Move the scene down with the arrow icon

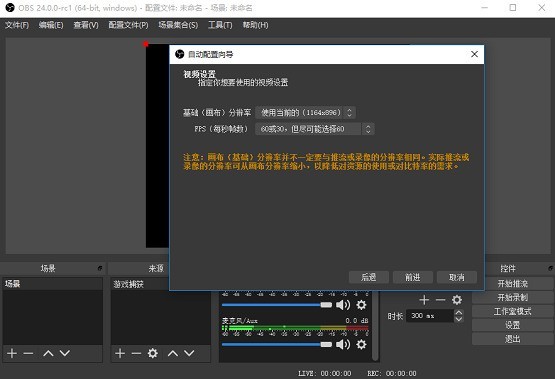pos(65,353)
